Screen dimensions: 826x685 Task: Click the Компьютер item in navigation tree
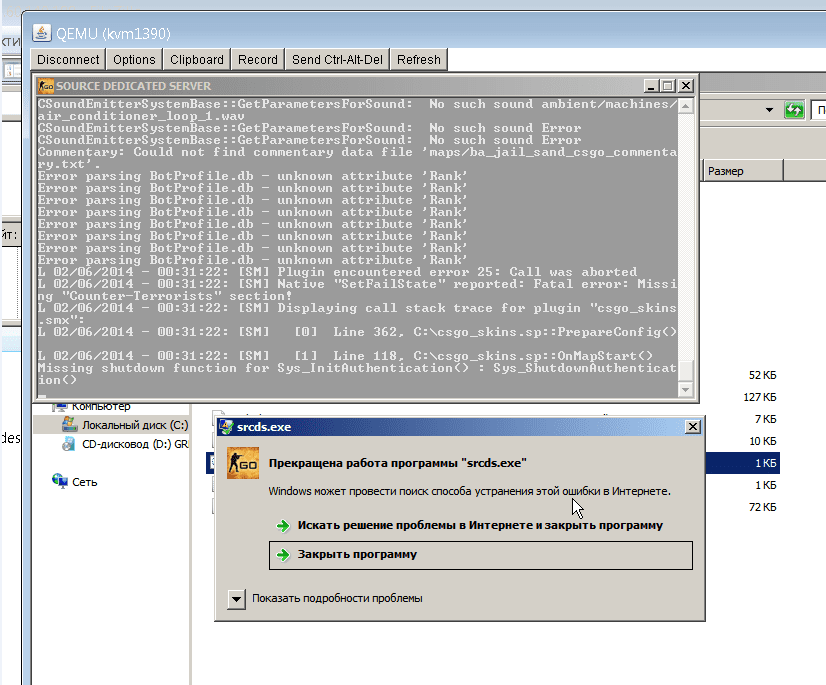(x=101, y=406)
